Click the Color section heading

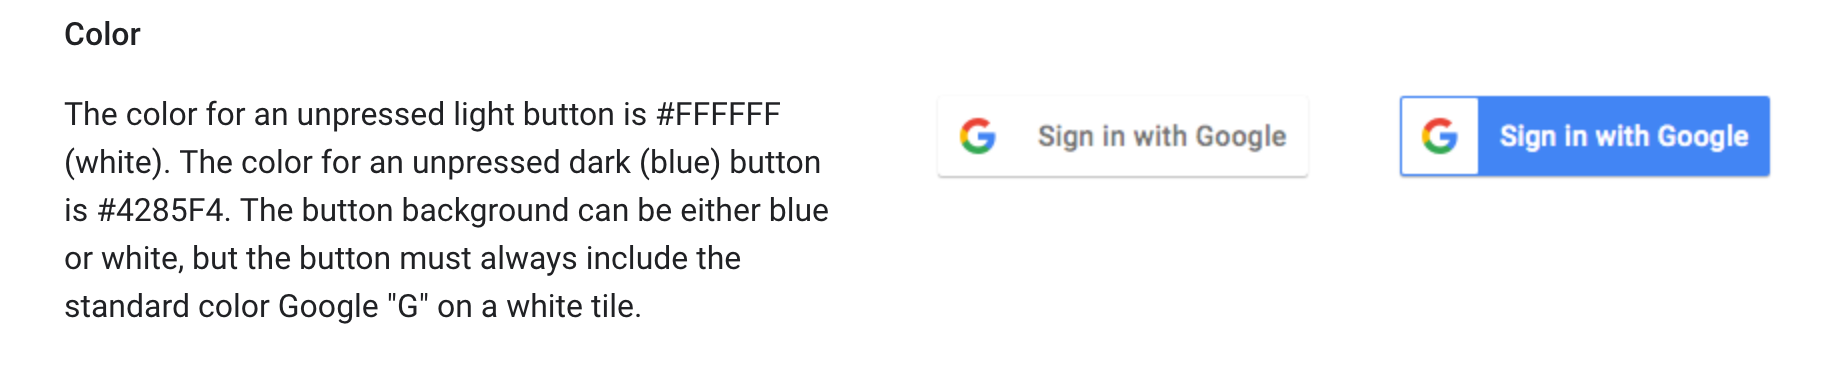click(102, 35)
